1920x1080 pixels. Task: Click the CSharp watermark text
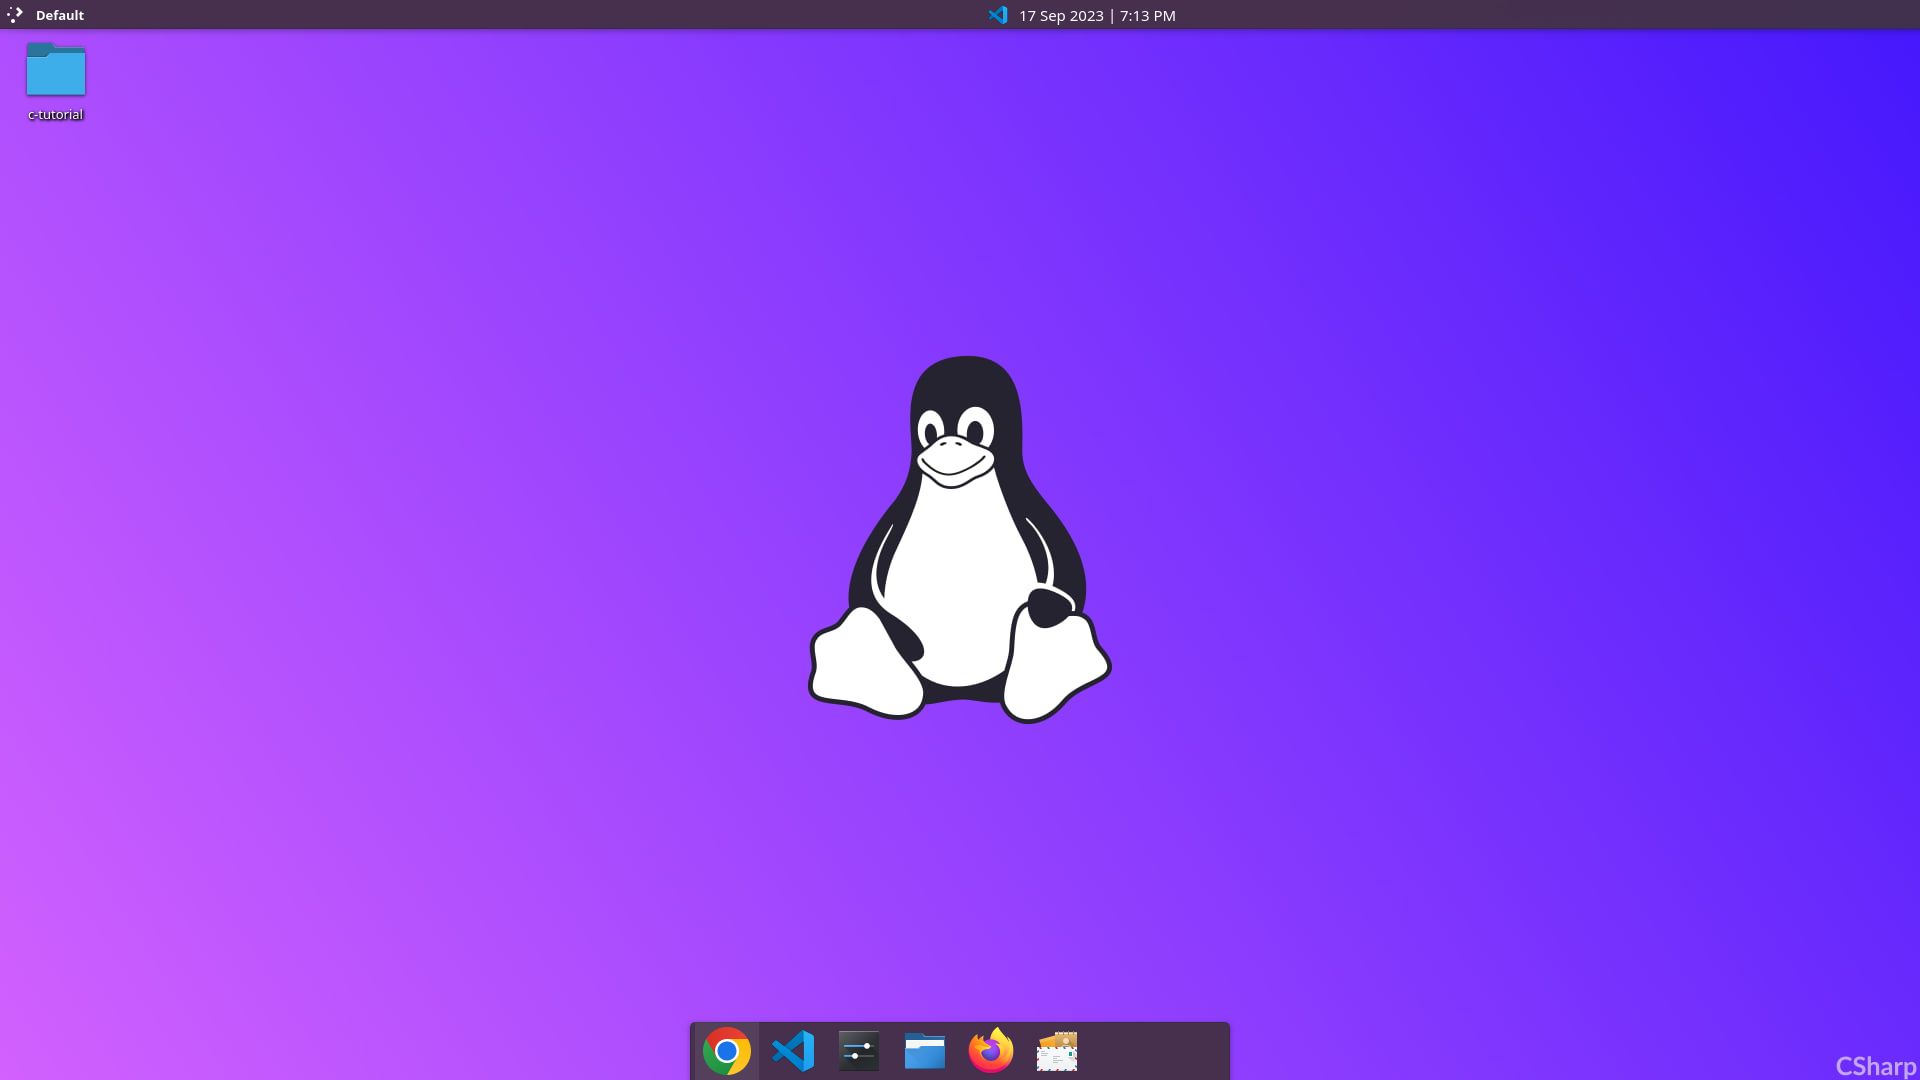tap(1875, 1066)
